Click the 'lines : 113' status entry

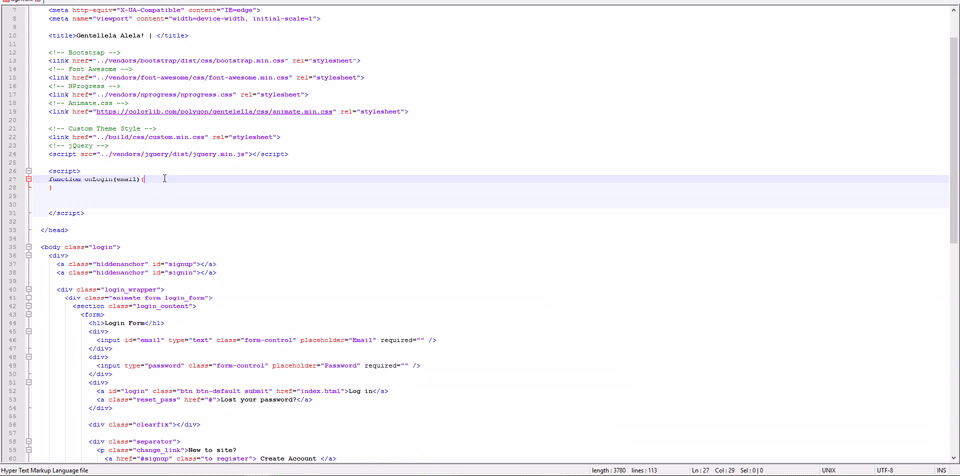coord(645,470)
